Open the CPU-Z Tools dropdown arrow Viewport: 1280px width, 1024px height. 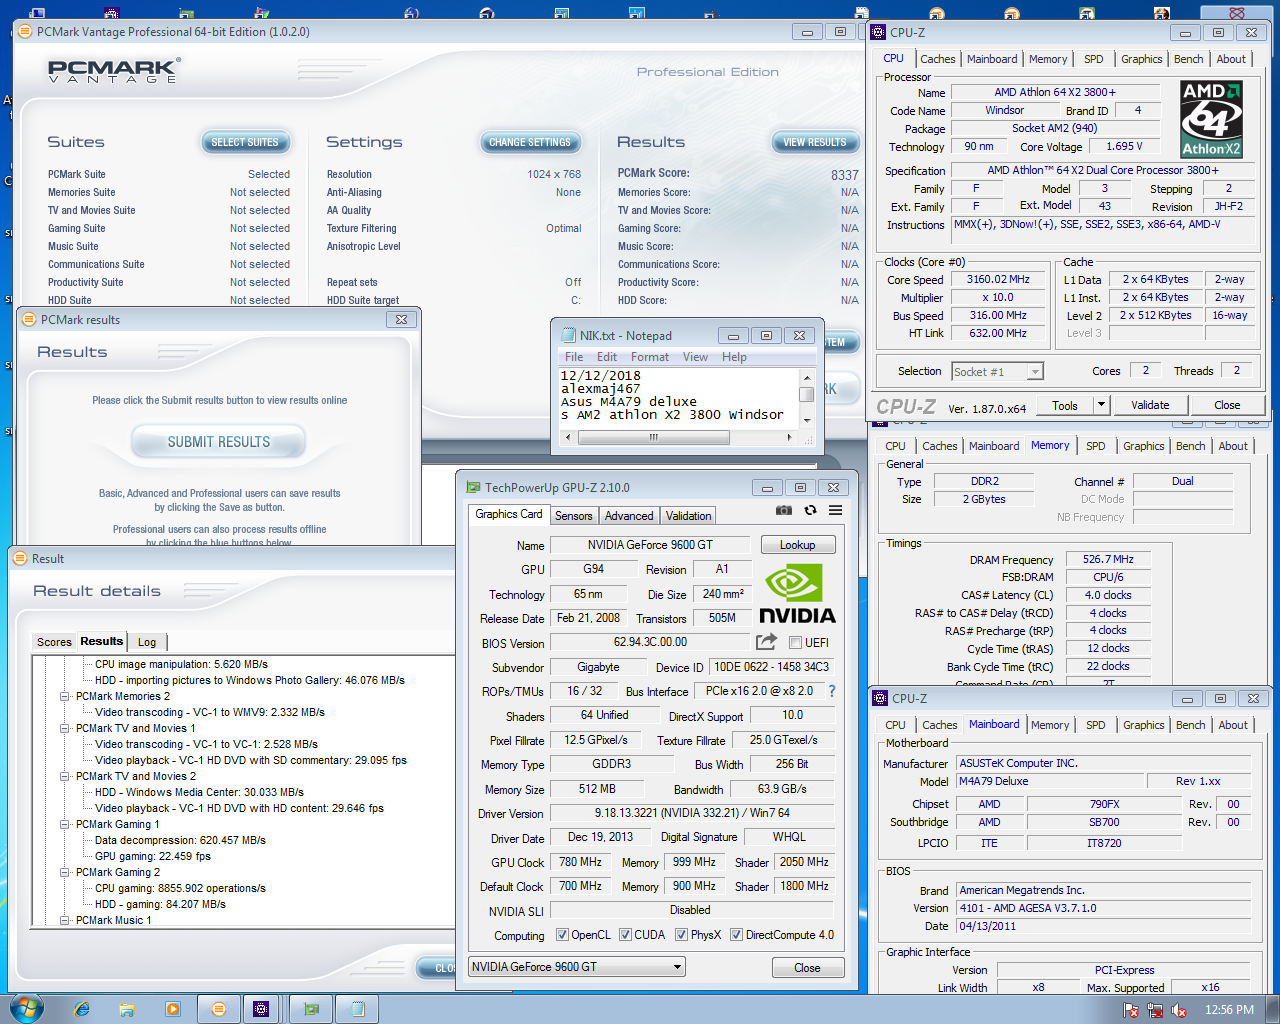pos(1101,405)
